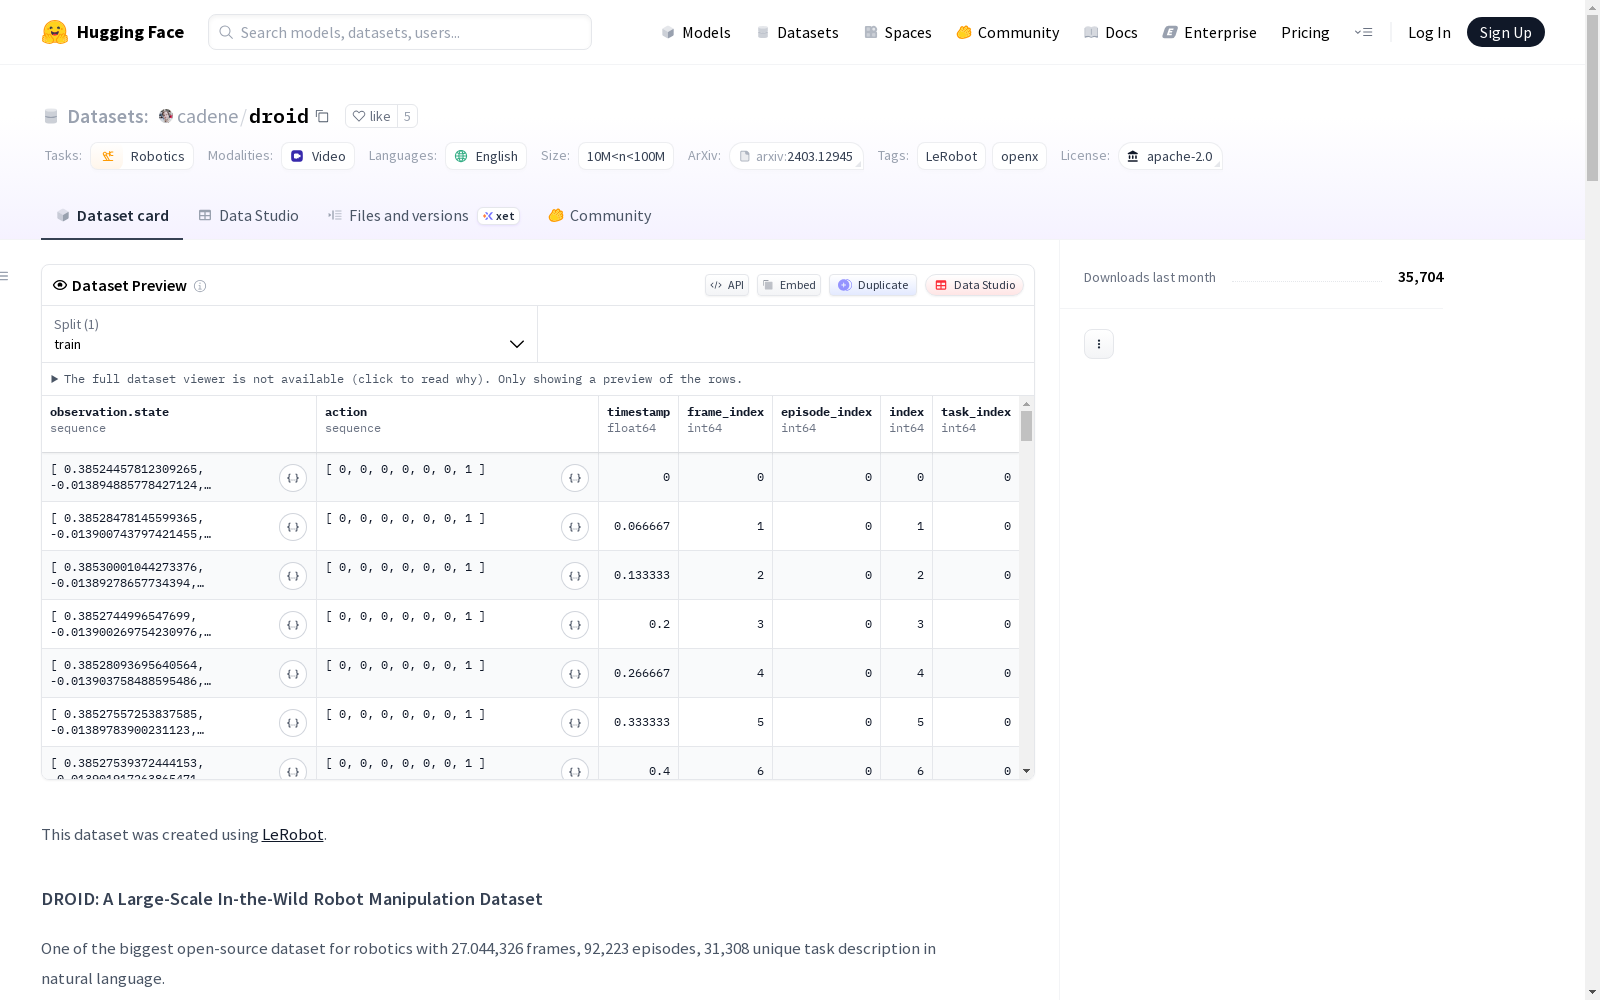Open the dataset Community tab
This screenshot has width=1600, height=1000.
tap(600, 216)
